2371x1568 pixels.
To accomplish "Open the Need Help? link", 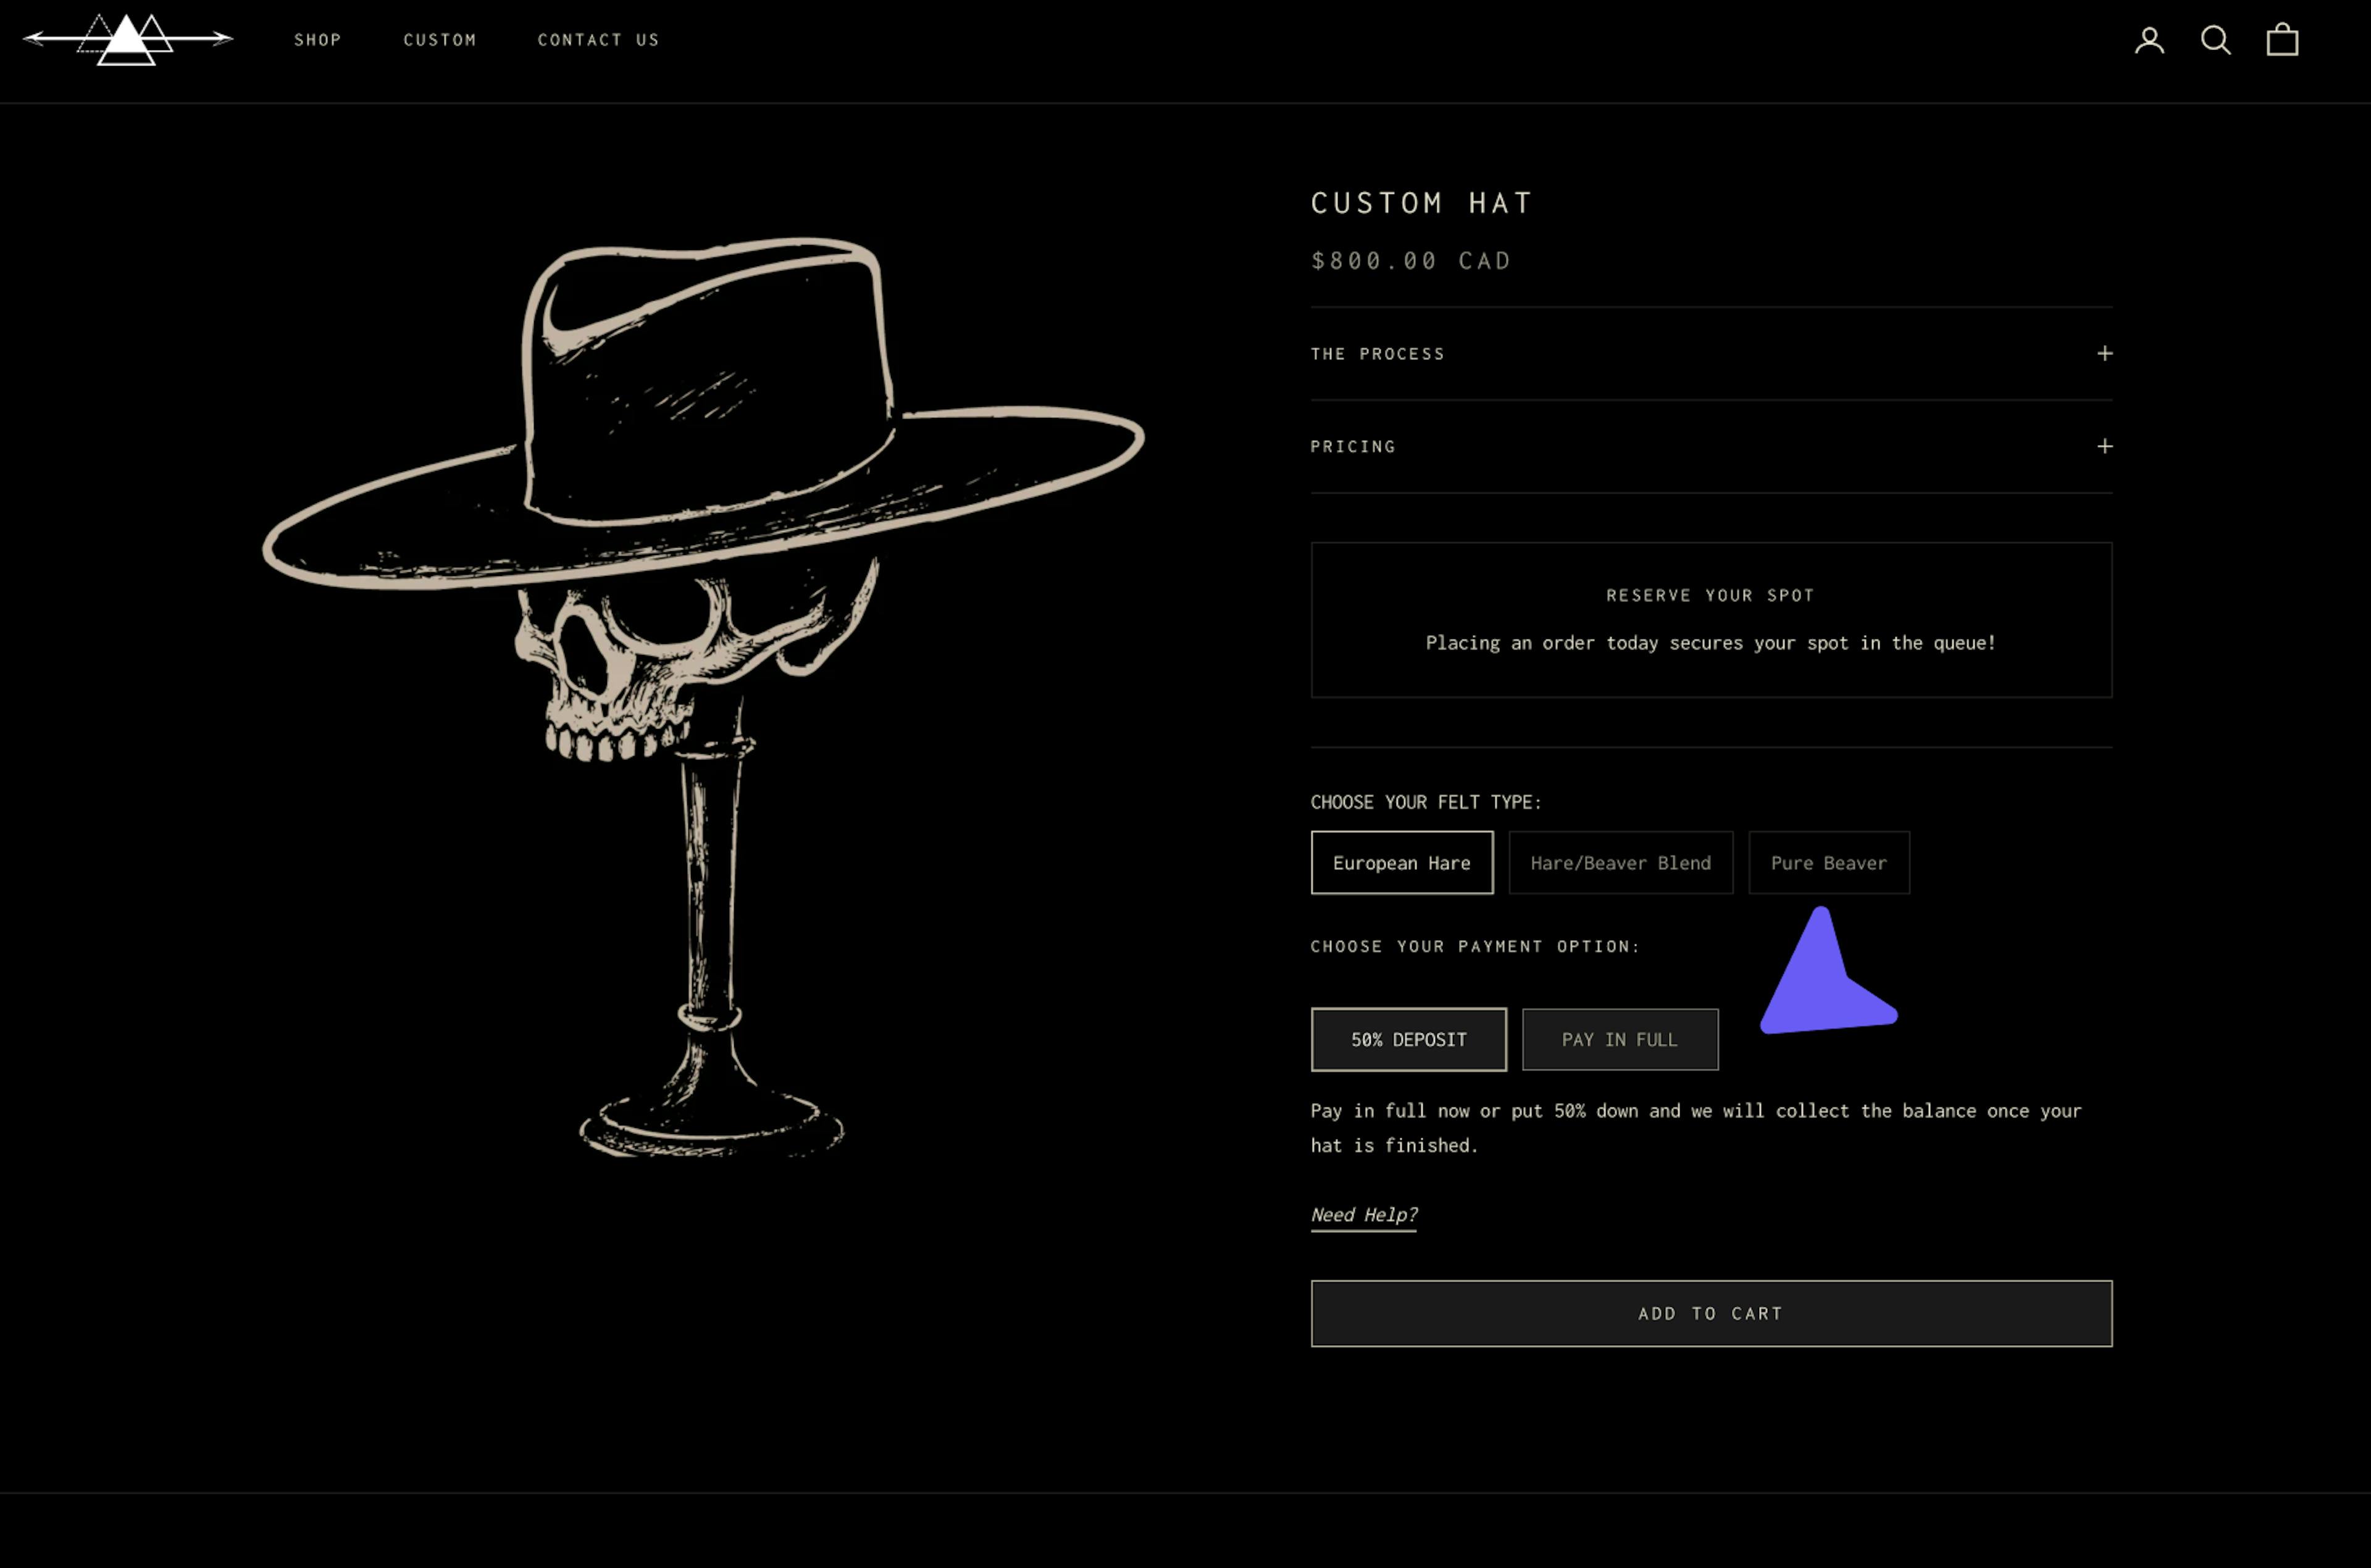I will [x=1363, y=1213].
